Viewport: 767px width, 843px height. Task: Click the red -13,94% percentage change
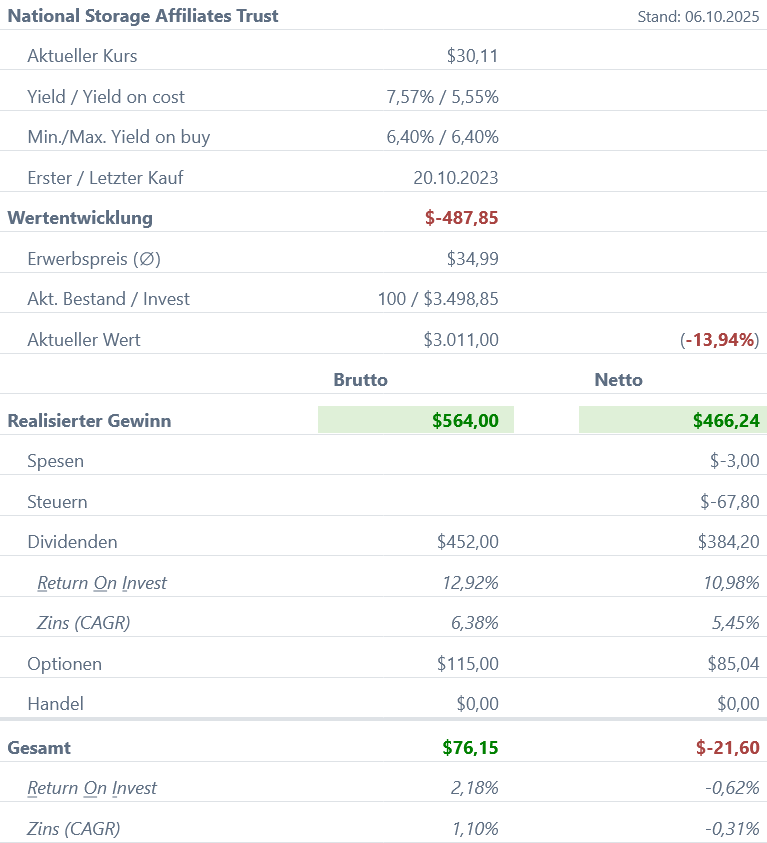719,340
